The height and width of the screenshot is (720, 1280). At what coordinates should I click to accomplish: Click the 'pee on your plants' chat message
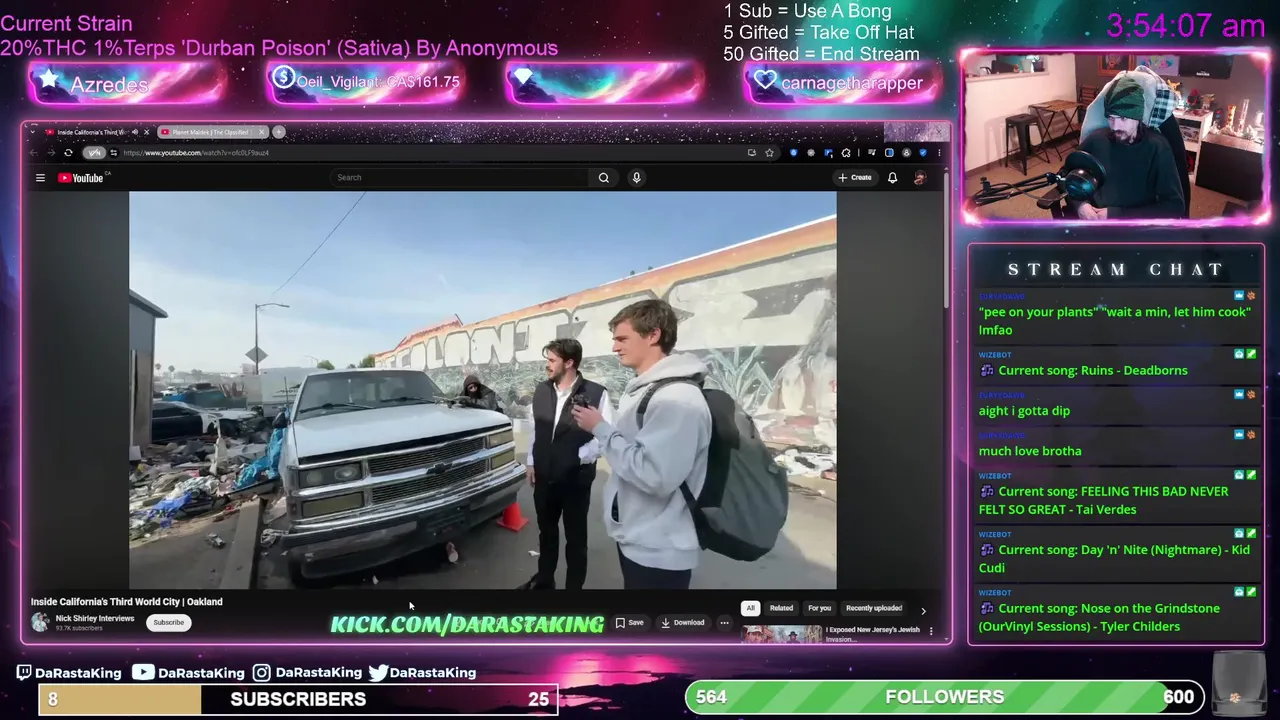point(1116,320)
